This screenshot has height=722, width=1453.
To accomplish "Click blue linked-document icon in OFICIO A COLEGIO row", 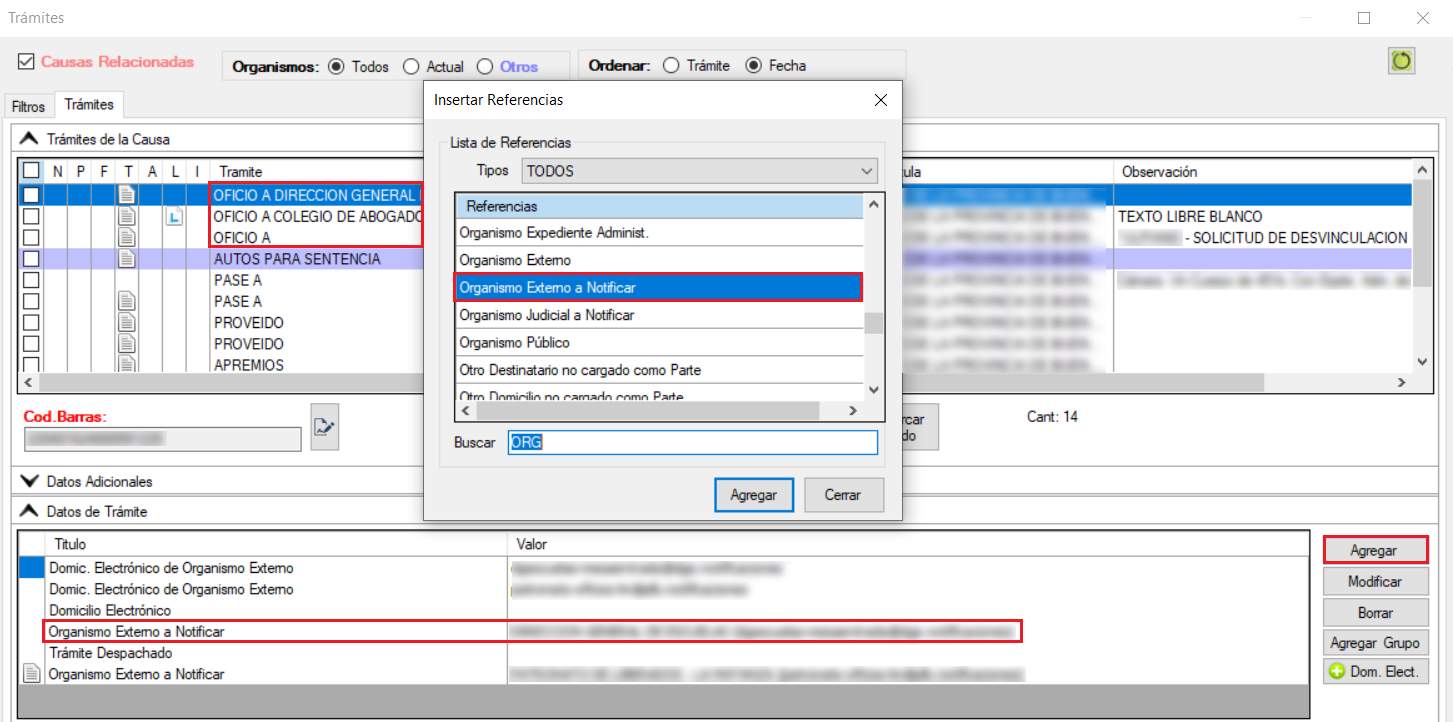I will click(174, 217).
